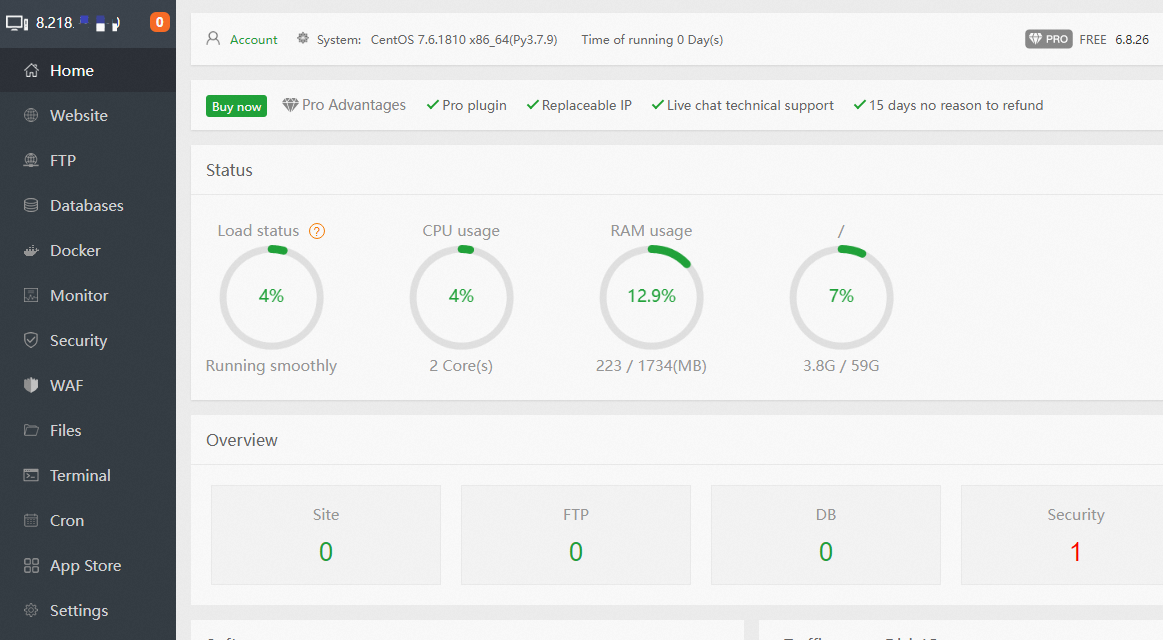Click the version number 6.8.26
Viewport: 1163px width, 640px height.
tap(1132, 39)
